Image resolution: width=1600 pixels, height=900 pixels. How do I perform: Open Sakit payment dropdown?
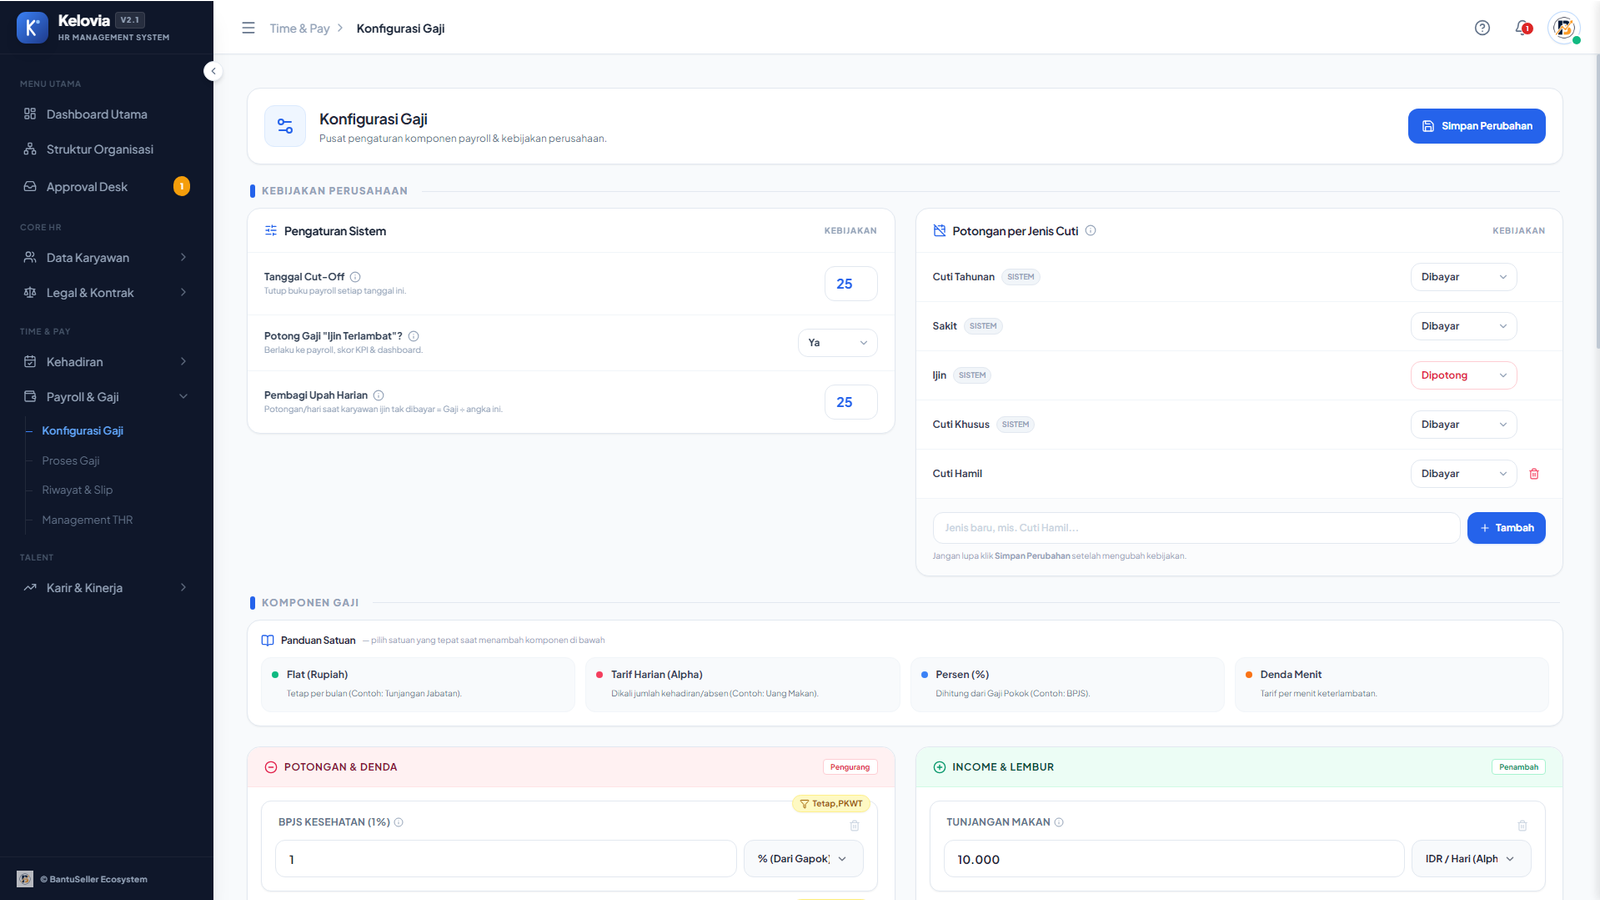point(1464,326)
